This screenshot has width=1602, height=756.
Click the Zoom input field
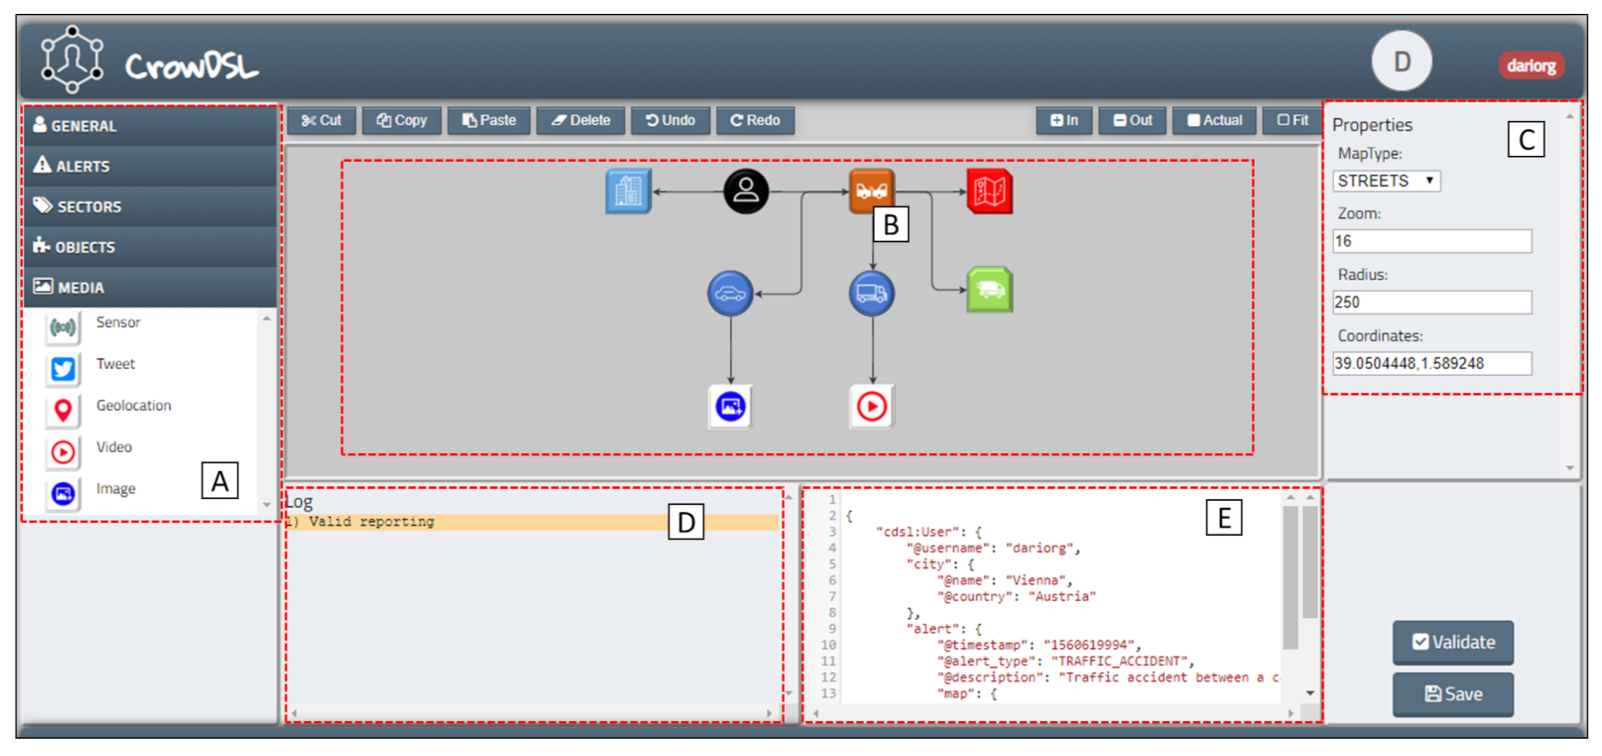click(1431, 241)
